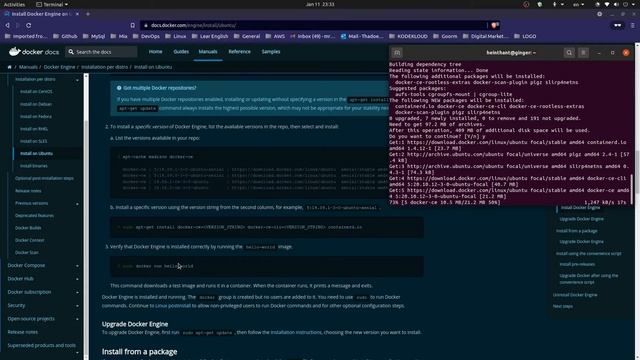
Task: Click the terminal window scrollbar
Action: point(631,189)
